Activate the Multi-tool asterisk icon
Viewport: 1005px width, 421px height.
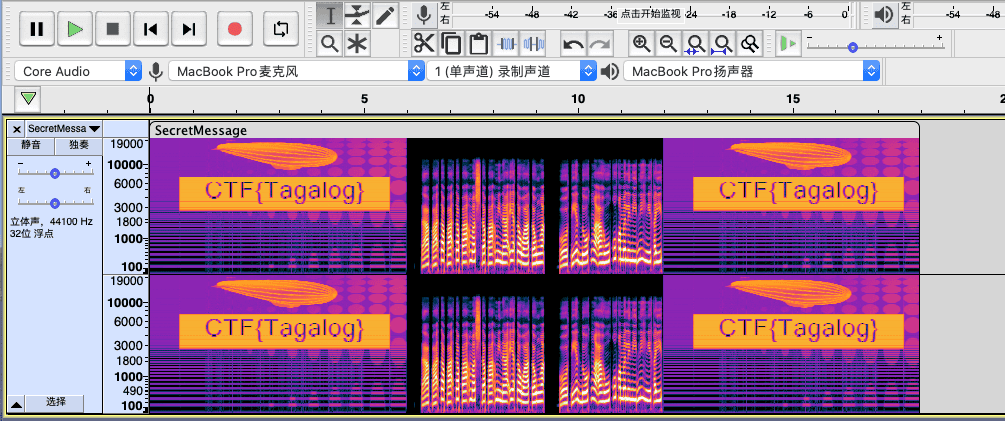coord(357,44)
